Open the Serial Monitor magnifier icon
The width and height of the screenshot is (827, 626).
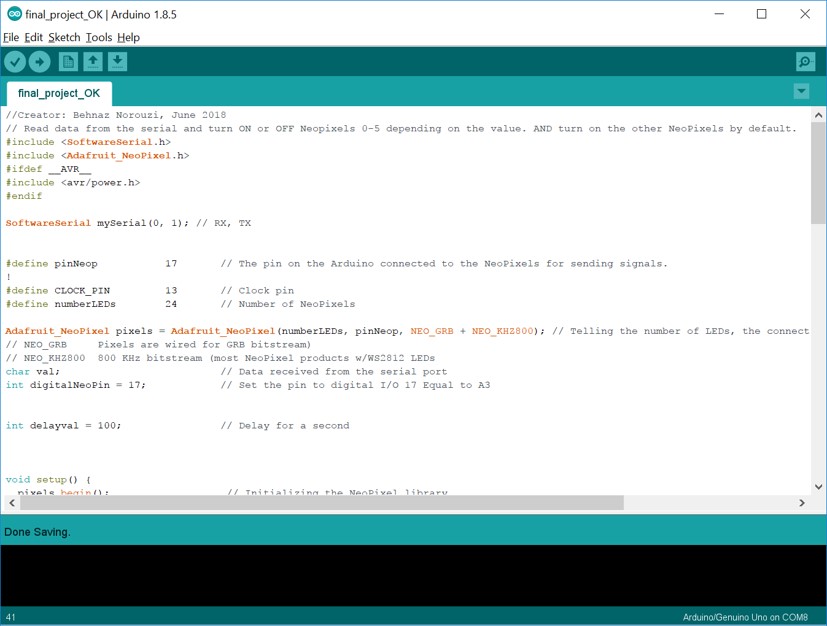tap(805, 62)
